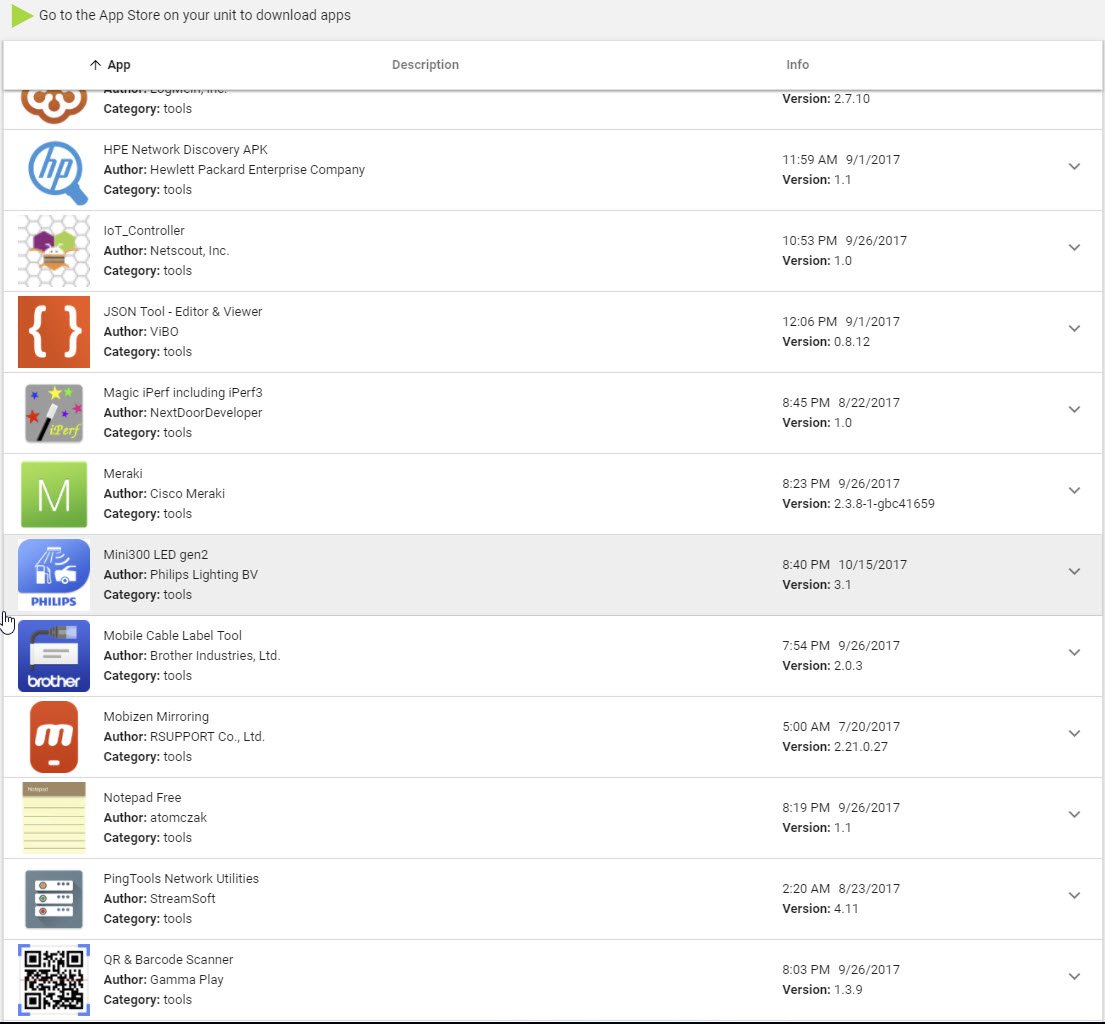
Task: Select the Philips Mini300 LED gen2 icon
Action: click(54, 575)
